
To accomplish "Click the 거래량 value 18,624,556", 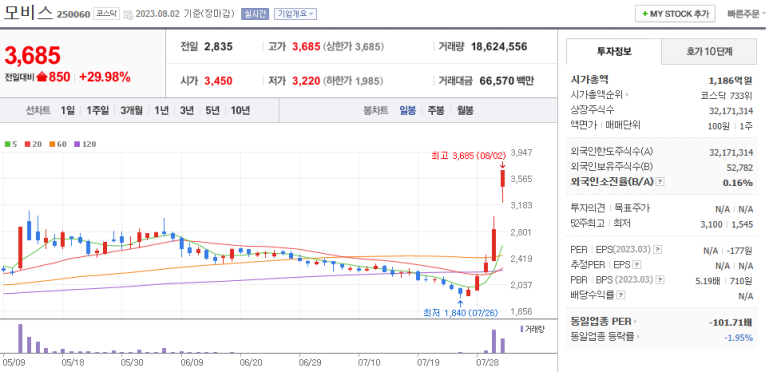I will pyautogui.click(x=499, y=47).
